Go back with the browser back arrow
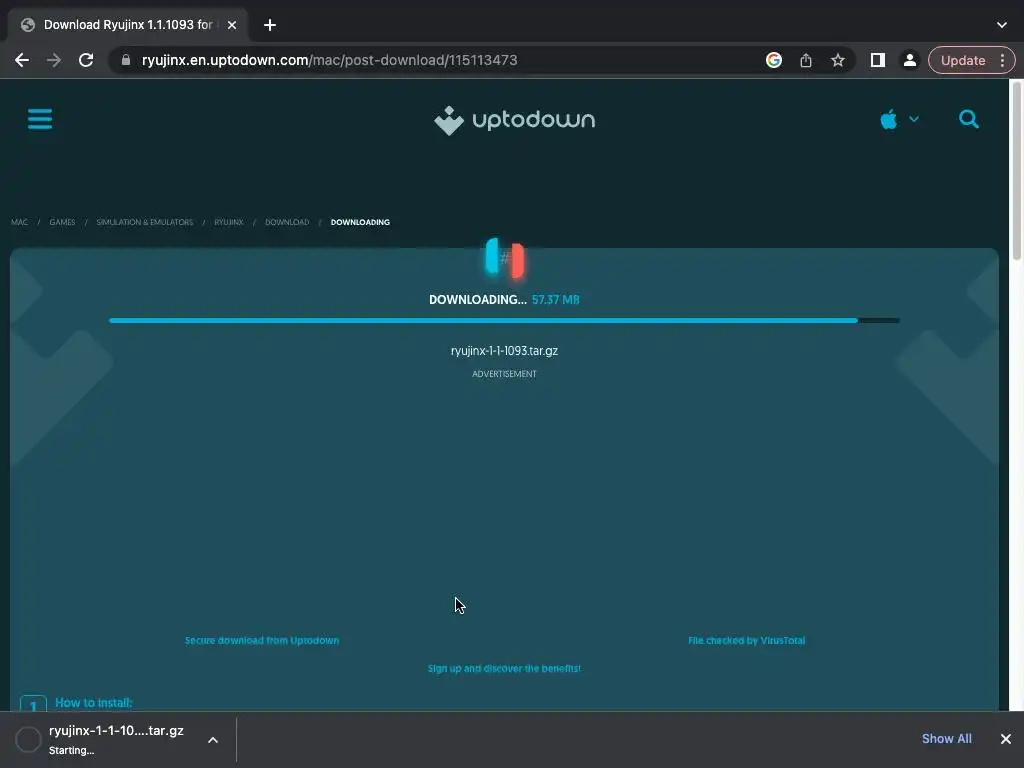The width and height of the screenshot is (1024, 768). [x=22, y=60]
